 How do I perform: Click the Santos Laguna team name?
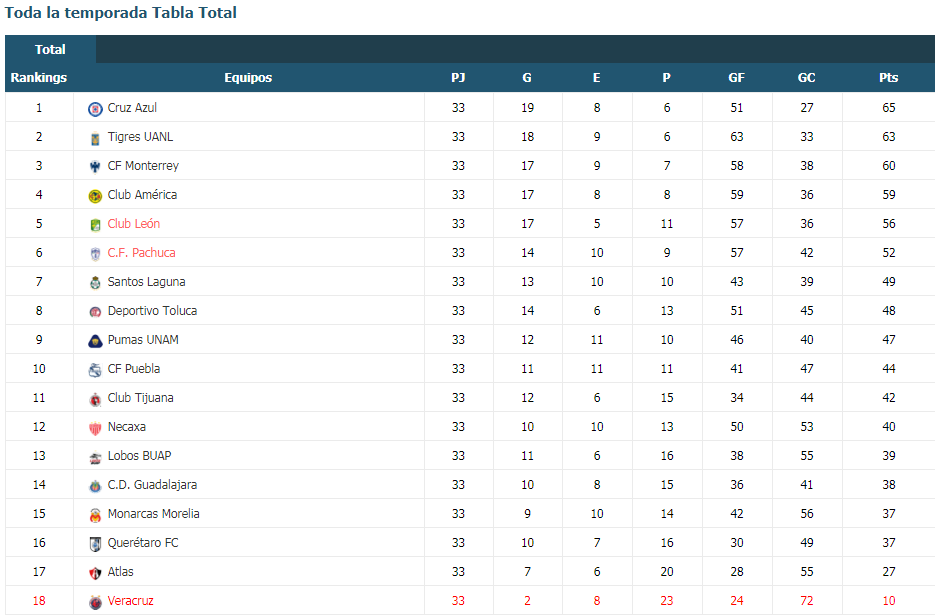[x=146, y=281]
